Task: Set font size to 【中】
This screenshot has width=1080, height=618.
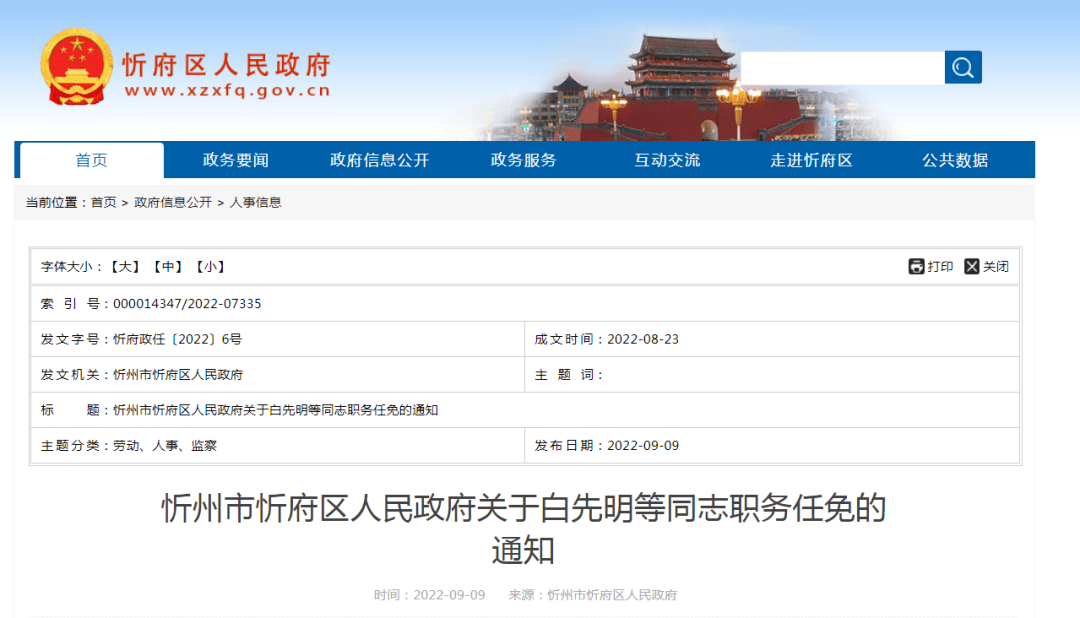Action: point(167,267)
